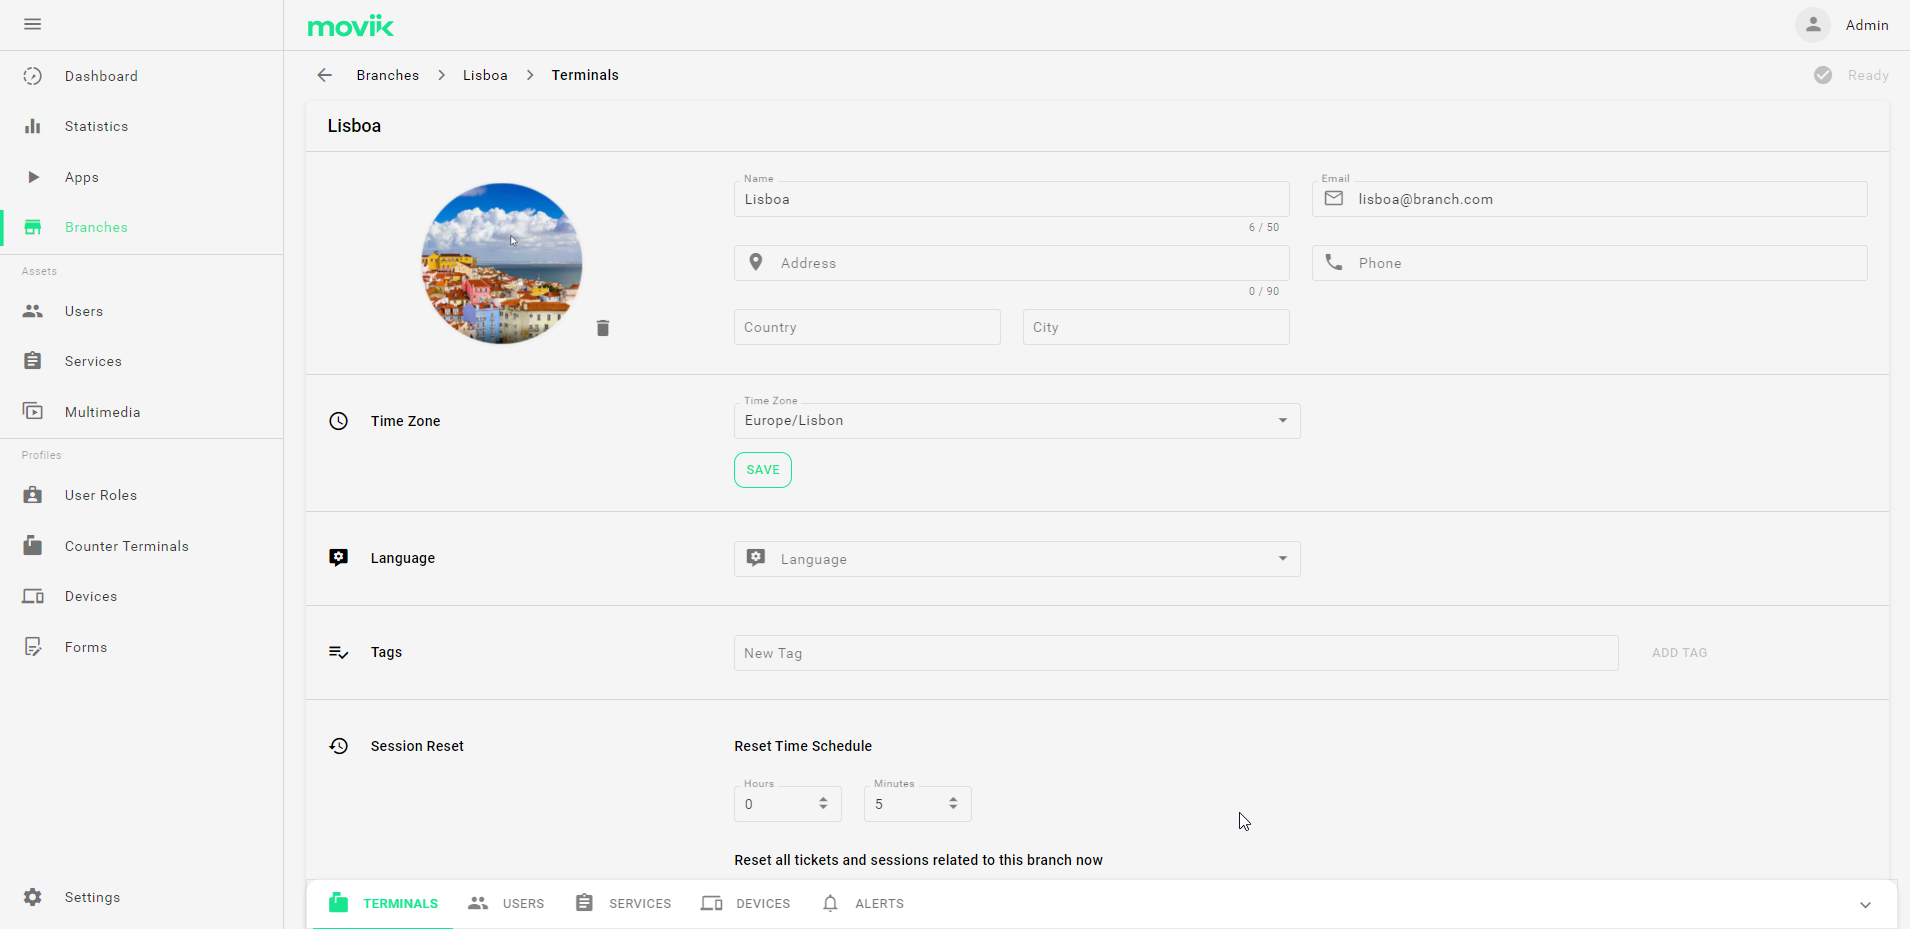This screenshot has height=929, width=1910.
Task: Open the hamburger menu icon
Action: (x=32, y=24)
